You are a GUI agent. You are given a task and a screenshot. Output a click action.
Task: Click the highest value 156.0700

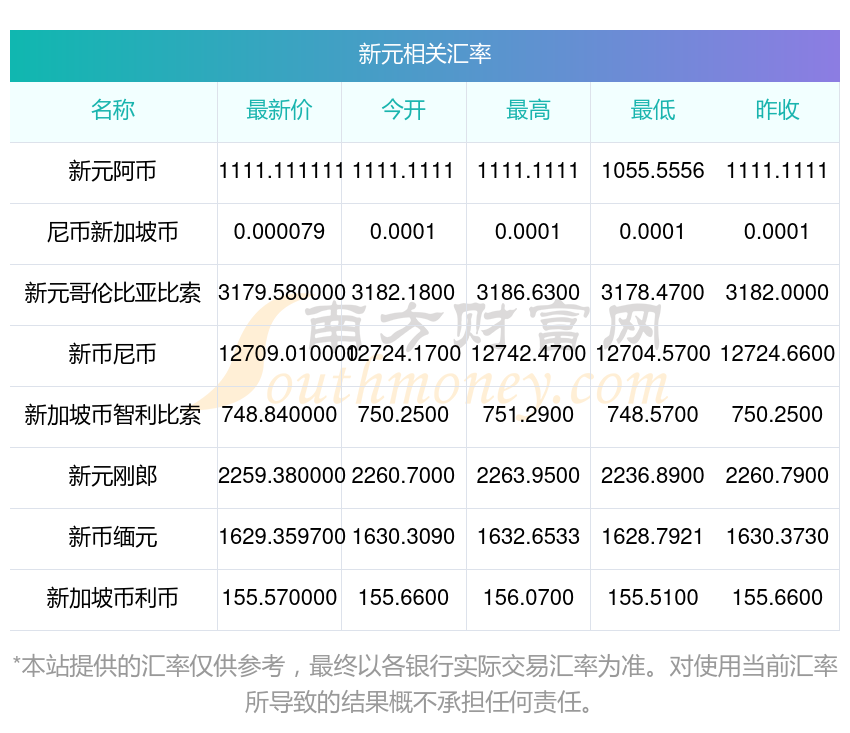tap(528, 598)
